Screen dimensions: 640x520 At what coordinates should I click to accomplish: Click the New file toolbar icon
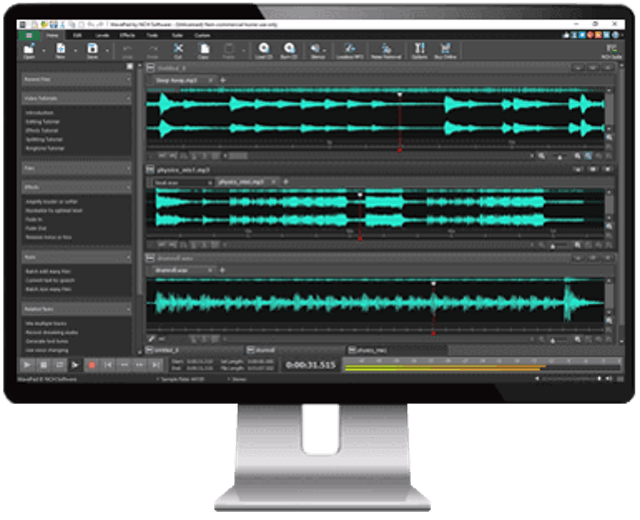[x=60, y=51]
